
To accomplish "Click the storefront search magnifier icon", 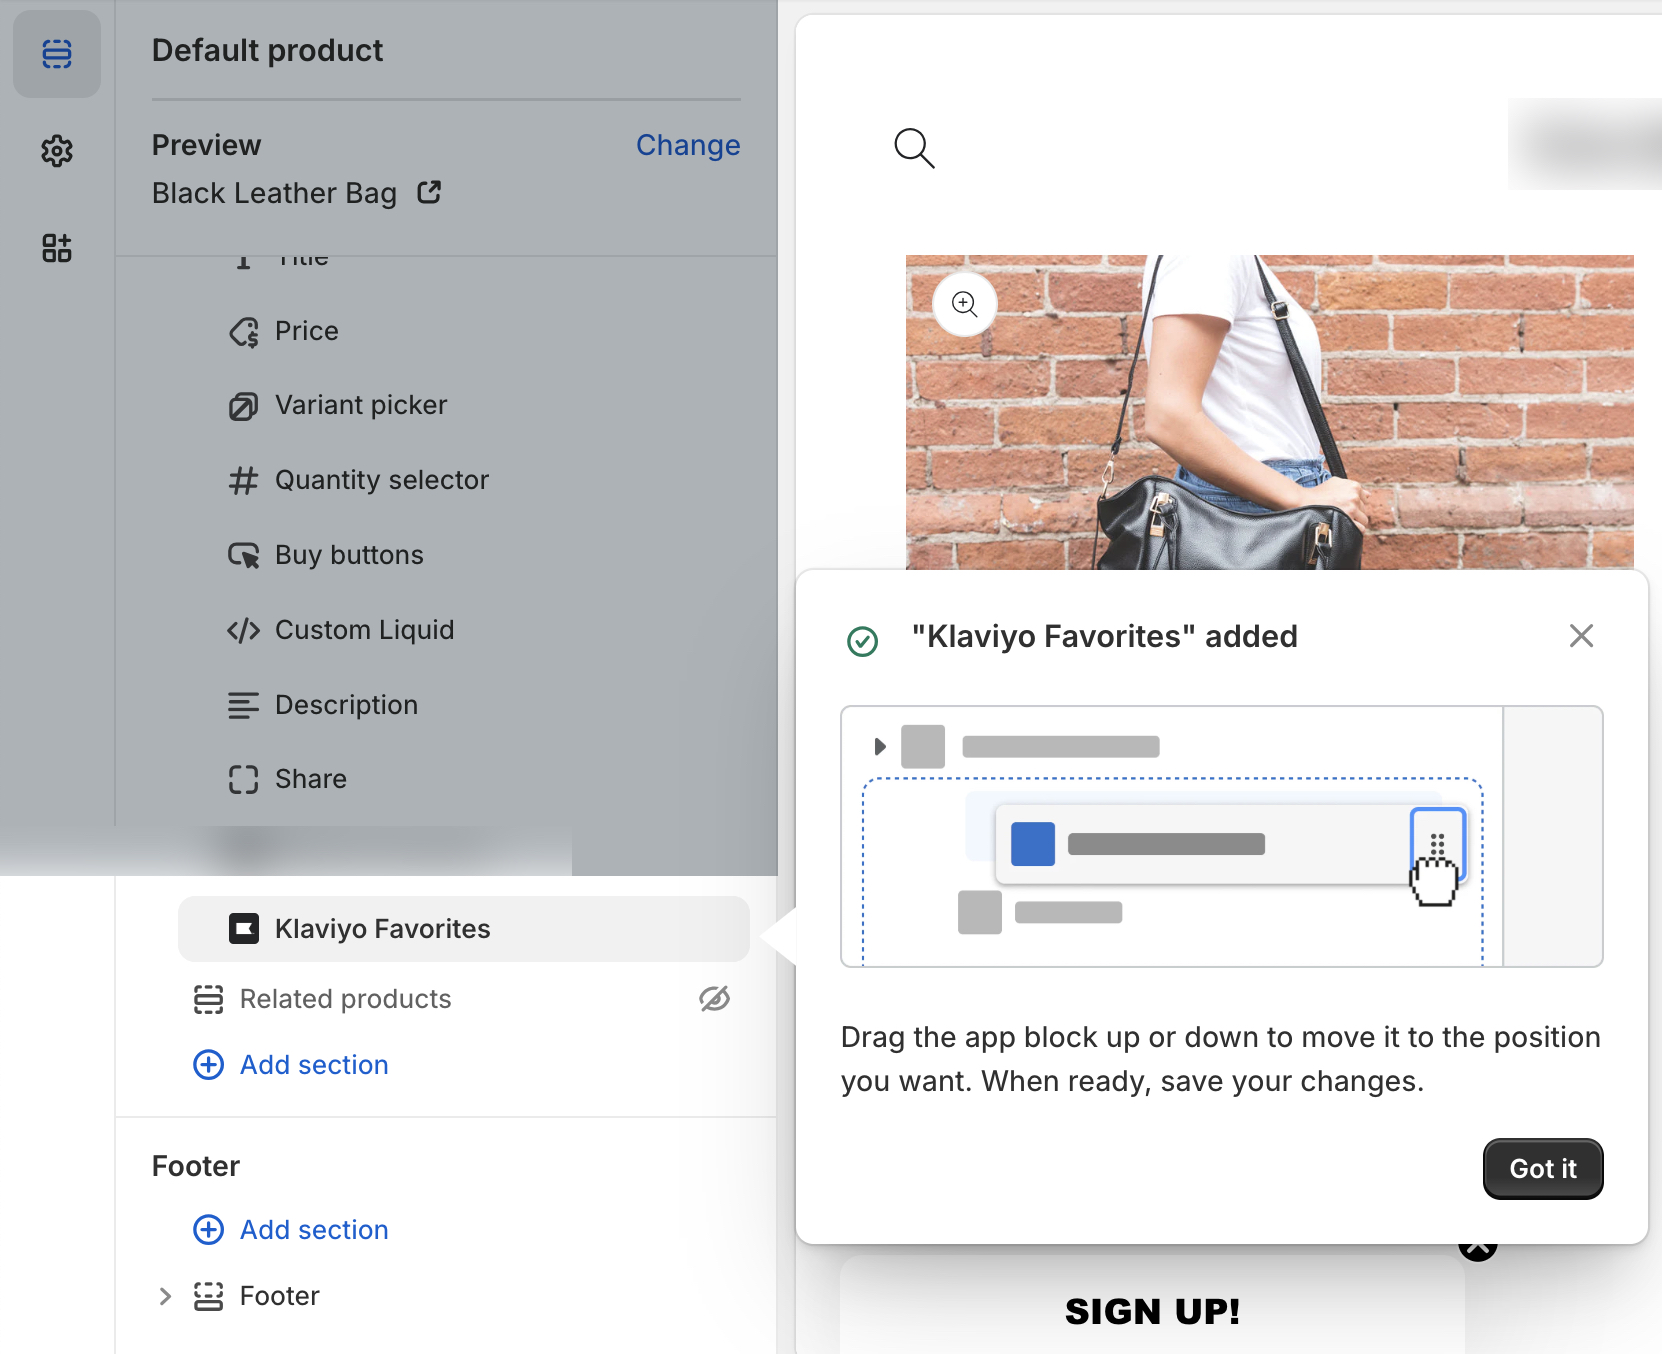I will (x=914, y=148).
